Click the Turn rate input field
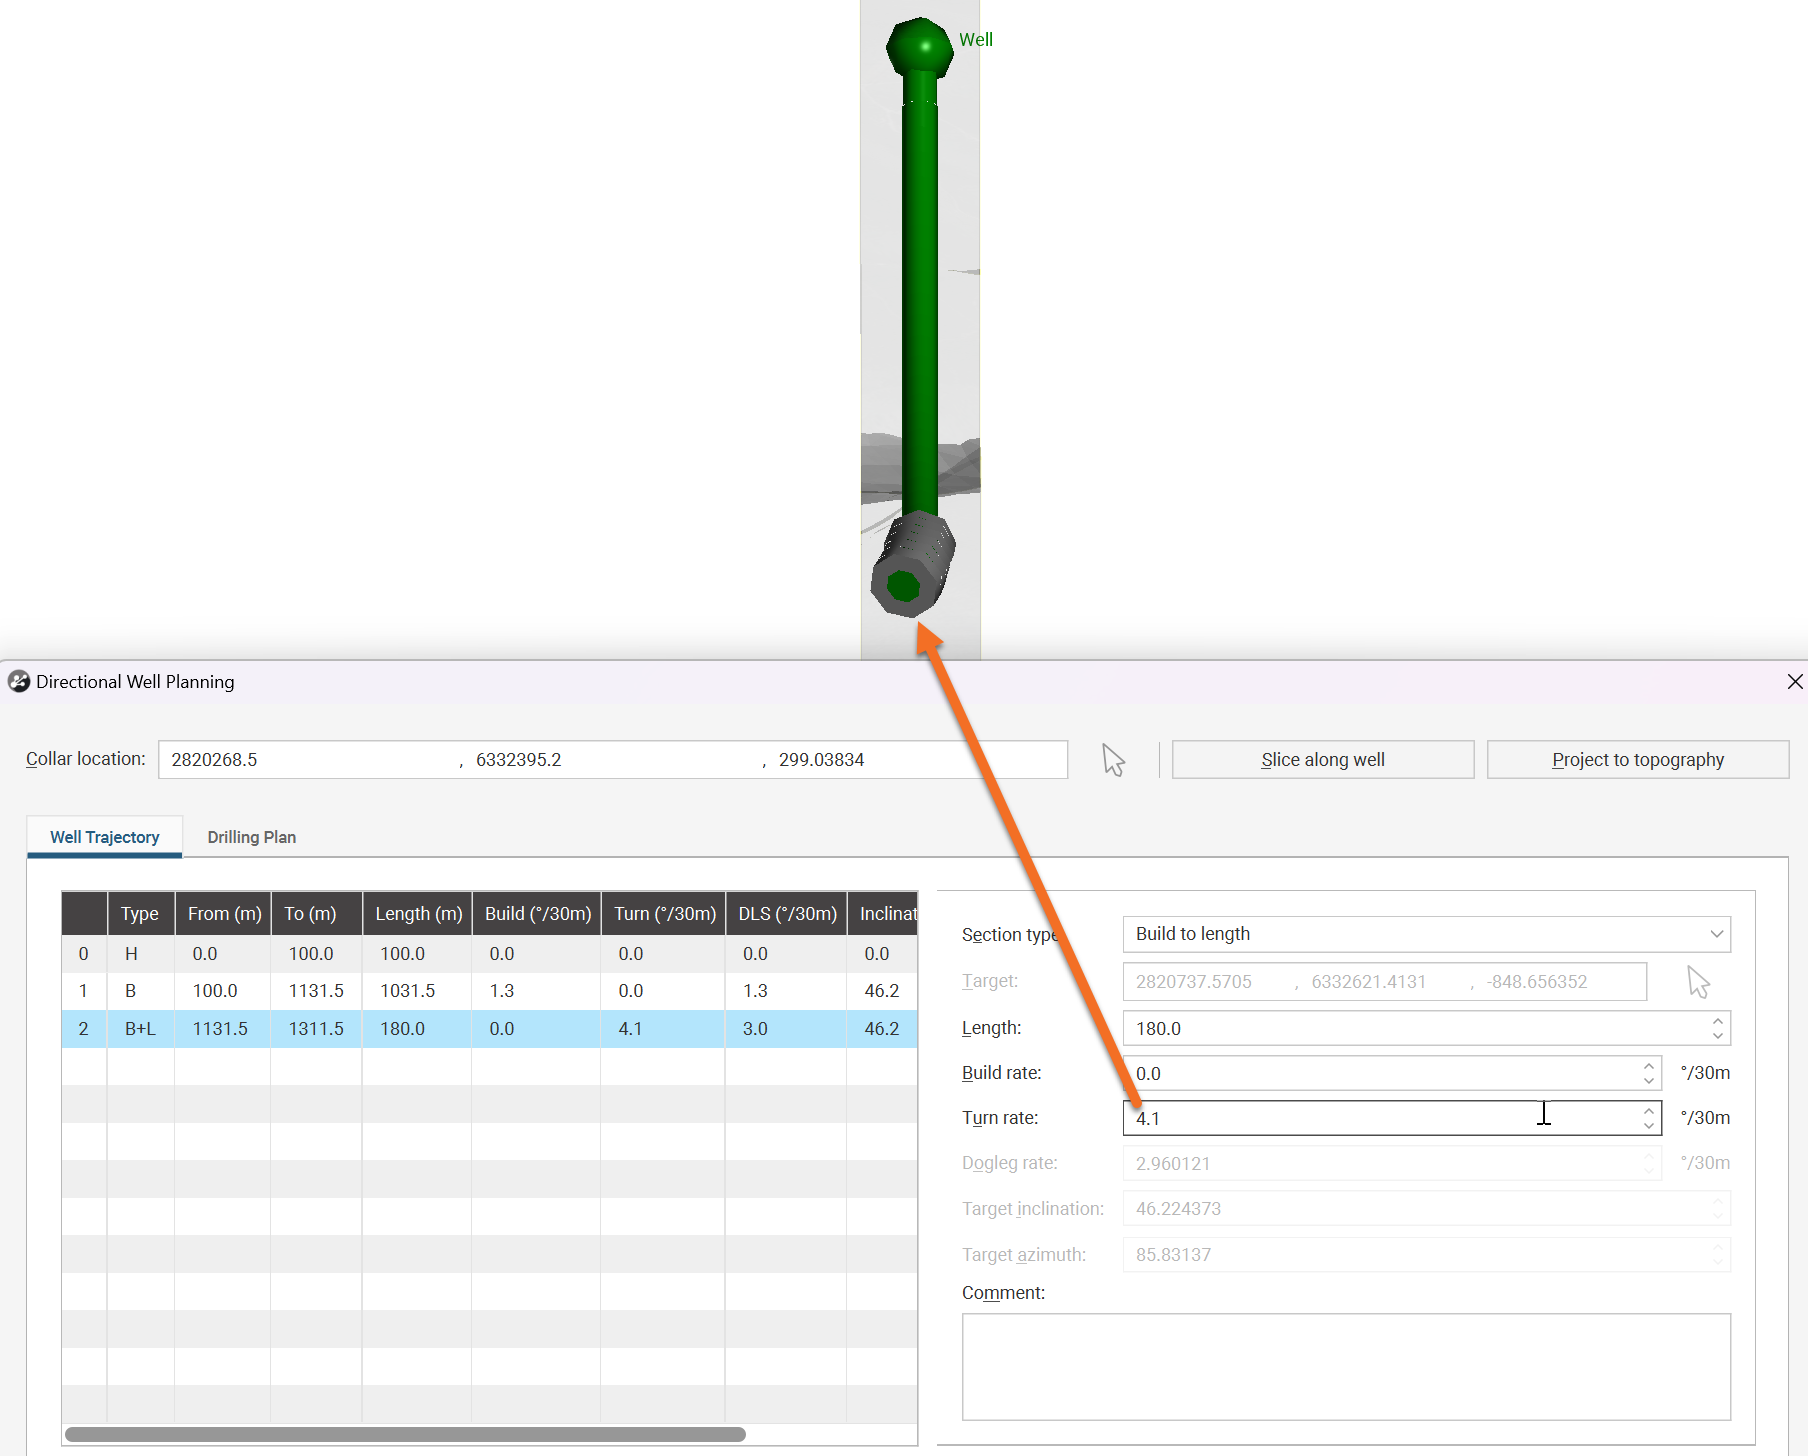Image resolution: width=1808 pixels, height=1456 pixels. click(1330, 1118)
